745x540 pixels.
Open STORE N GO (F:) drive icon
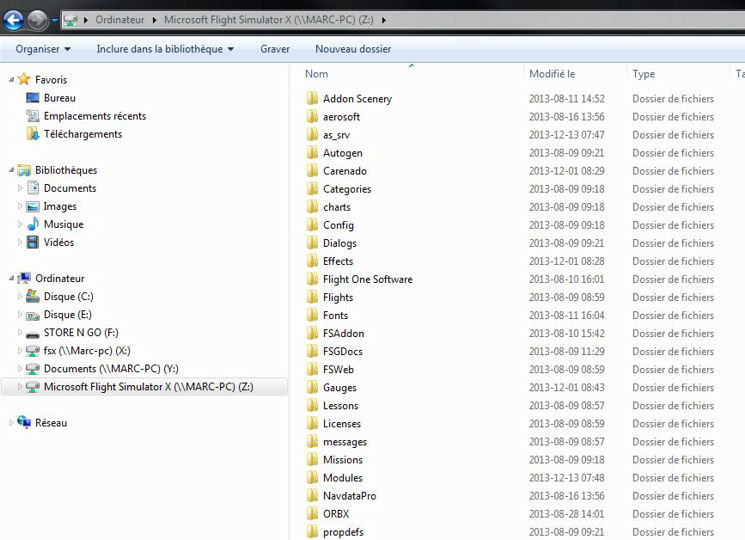(x=33, y=333)
